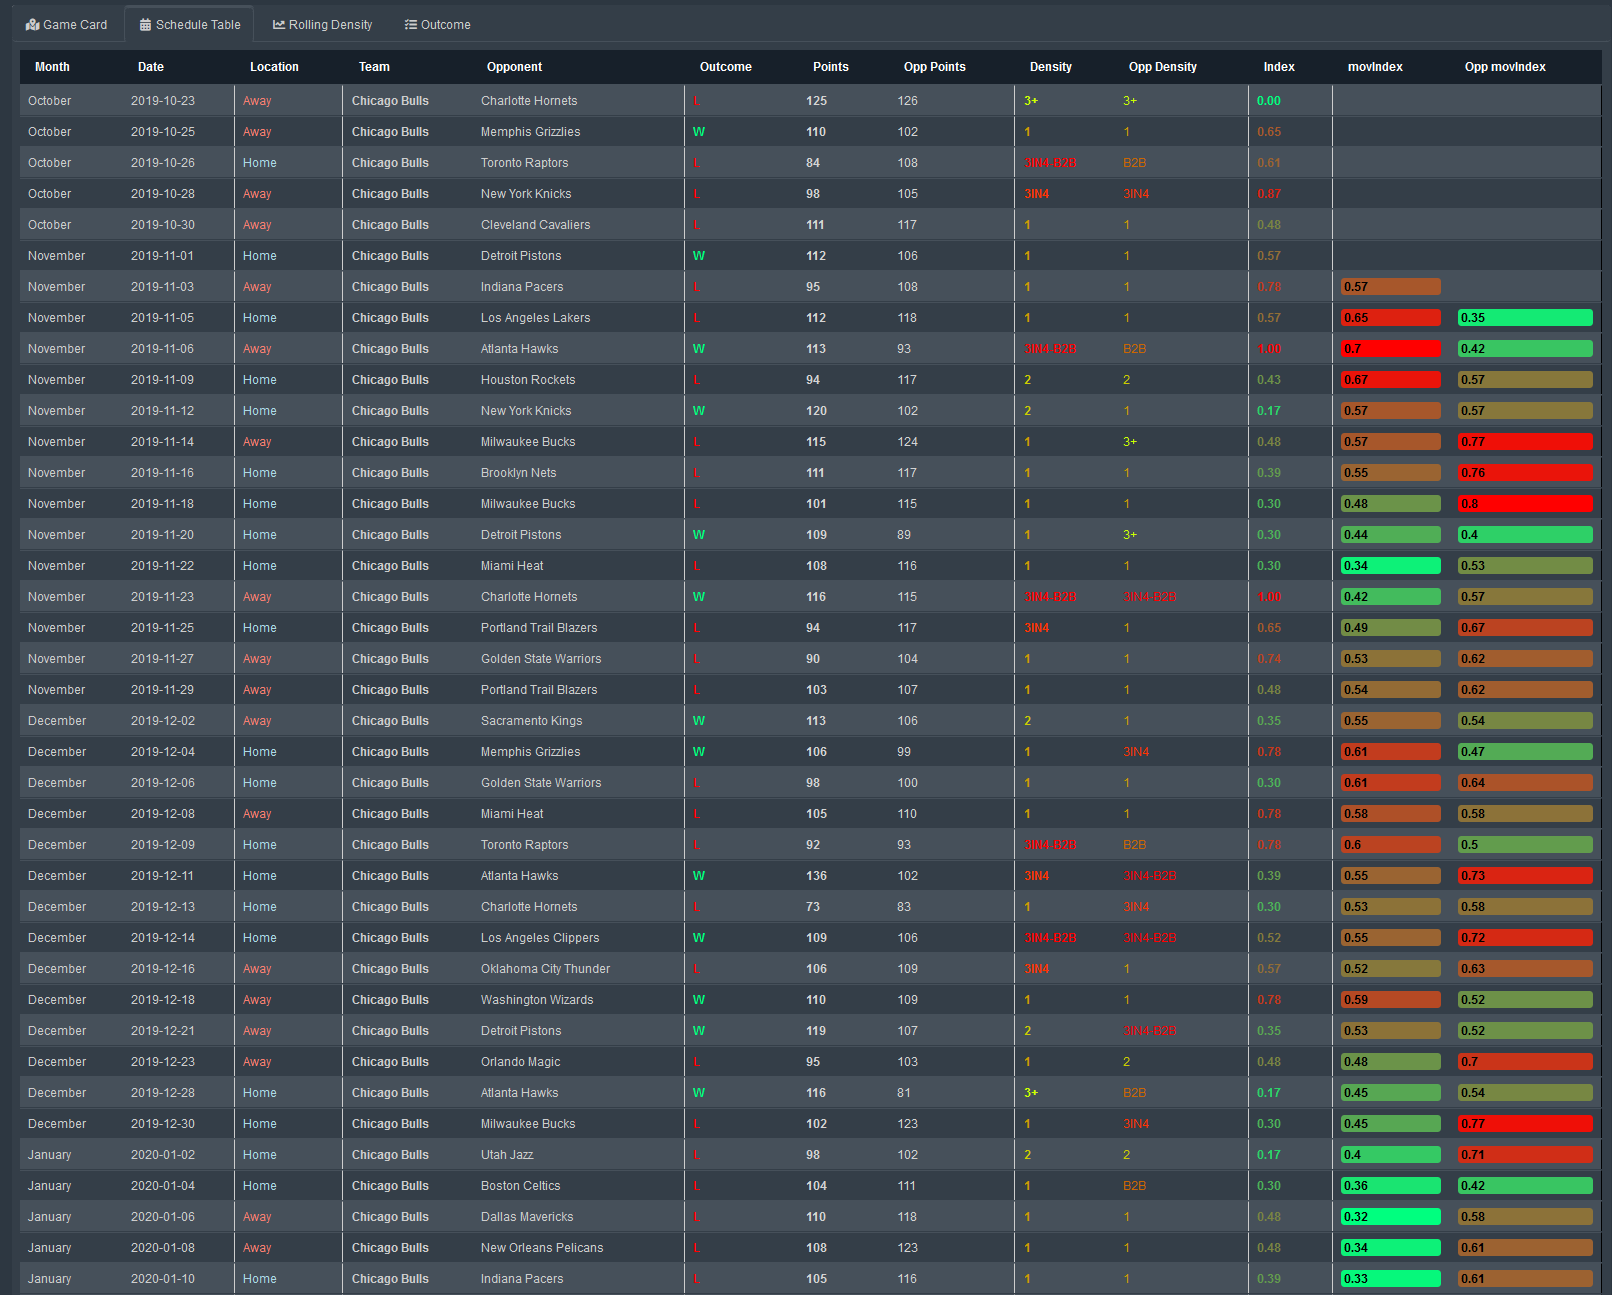Click opponent Oklahoma City Thunder
1612x1295 pixels.
(545, 969)
